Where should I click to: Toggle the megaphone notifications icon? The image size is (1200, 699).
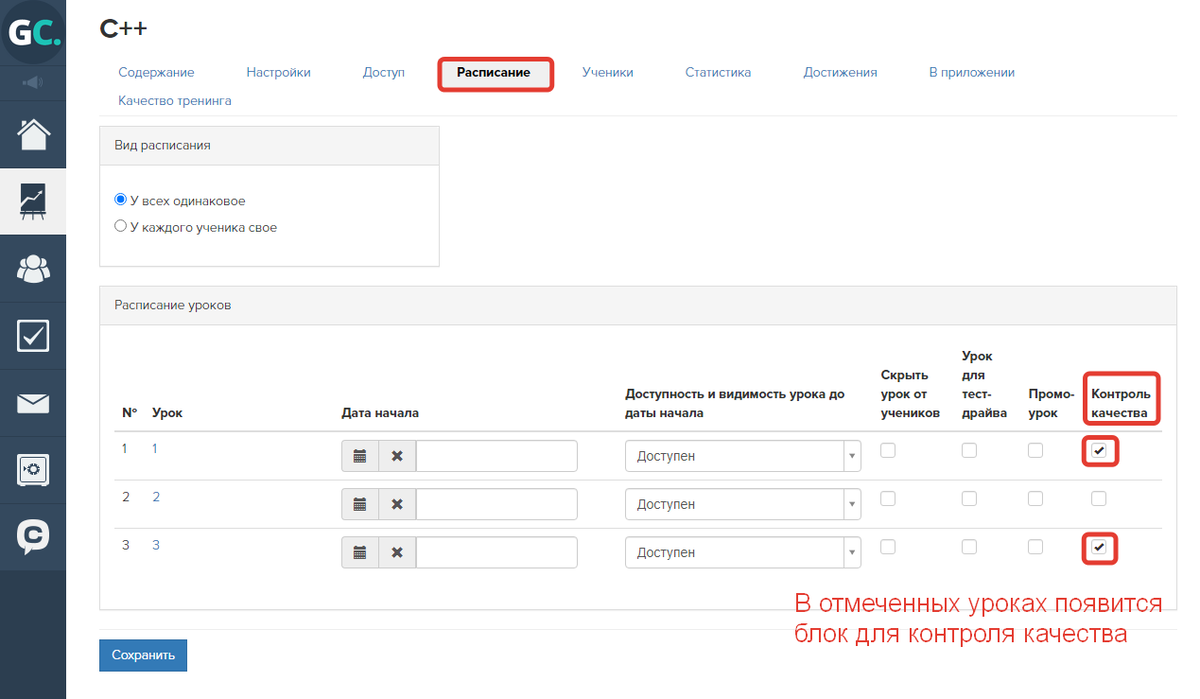pos(33,82)
